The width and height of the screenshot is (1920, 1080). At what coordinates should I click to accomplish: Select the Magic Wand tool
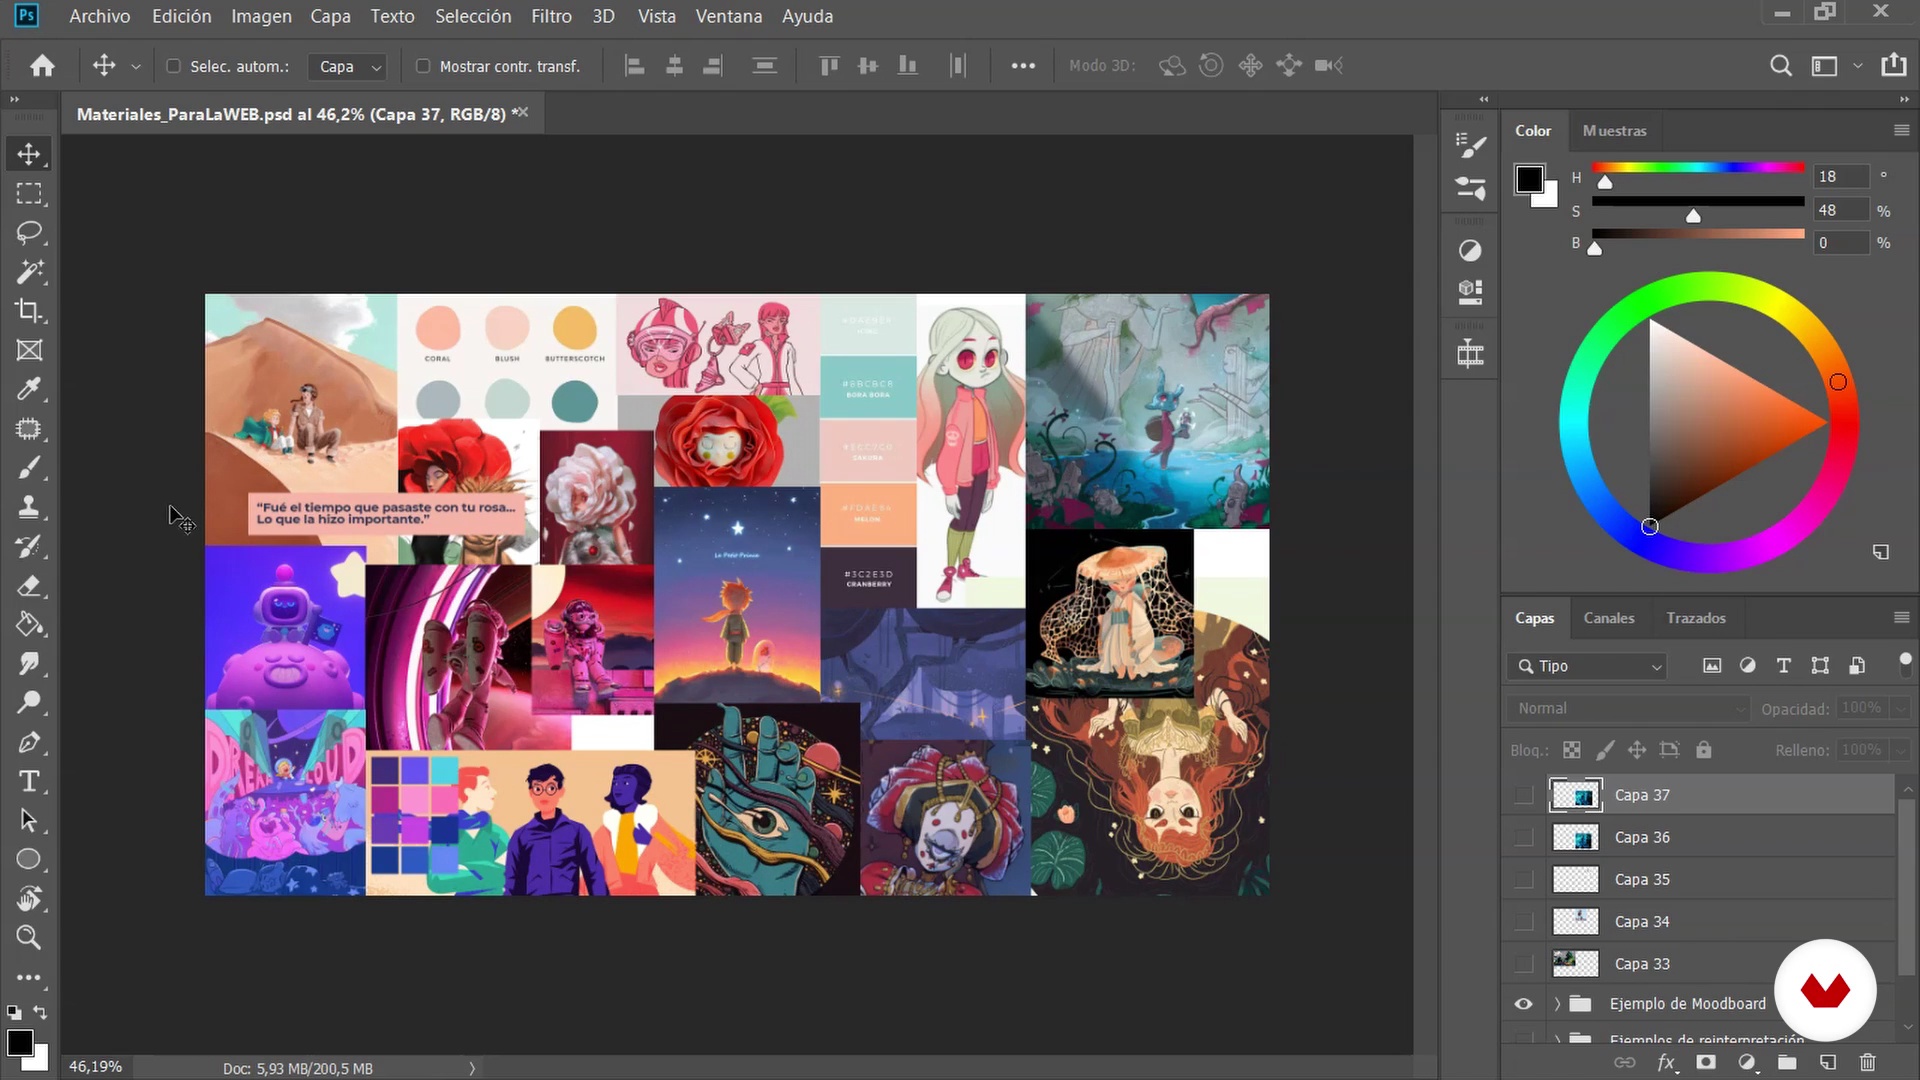29,271
